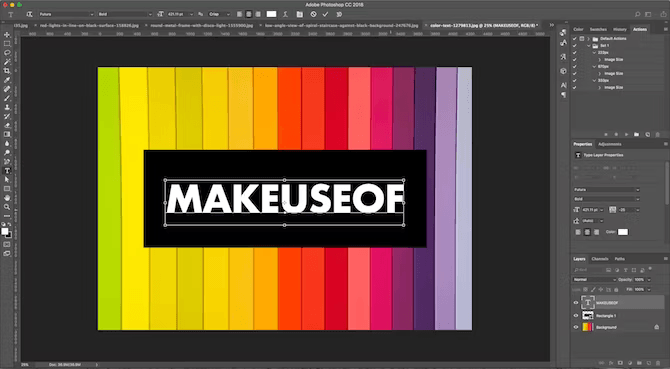The height and width of the screenshot is (369, 670).
Task: Select the Hand tool
Action: (x=7, y=198)
